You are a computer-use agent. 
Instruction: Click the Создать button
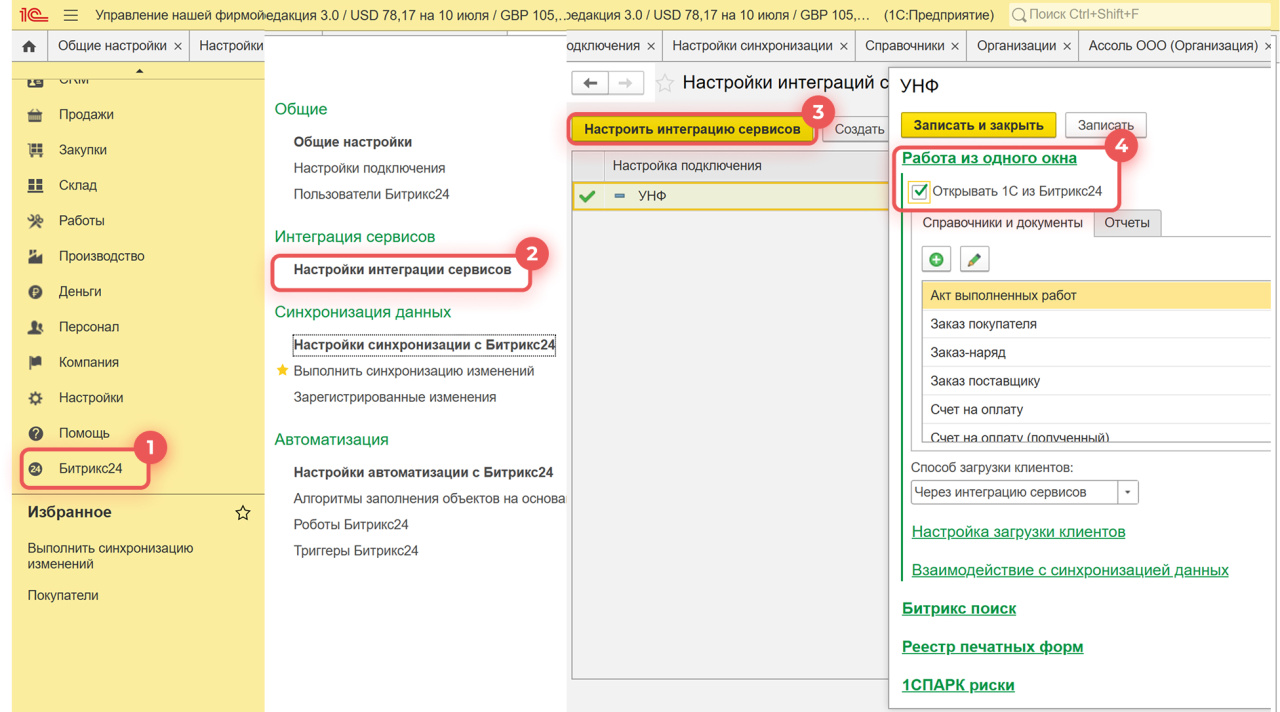point(858,129)
